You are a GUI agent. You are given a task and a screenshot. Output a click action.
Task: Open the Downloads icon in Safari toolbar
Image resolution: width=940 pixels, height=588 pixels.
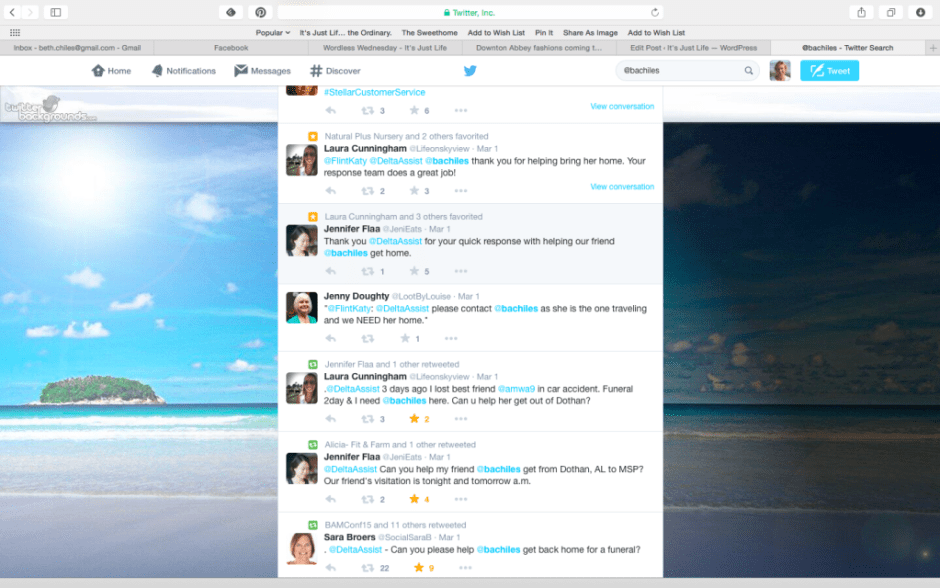click(920, 12)
